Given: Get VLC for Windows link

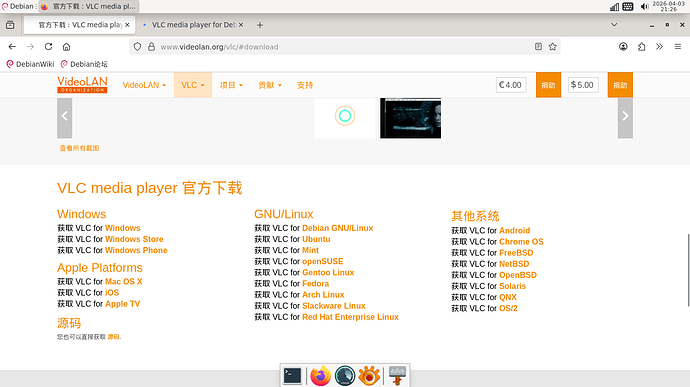Looking at the screenshot, I should coord(122,228).
